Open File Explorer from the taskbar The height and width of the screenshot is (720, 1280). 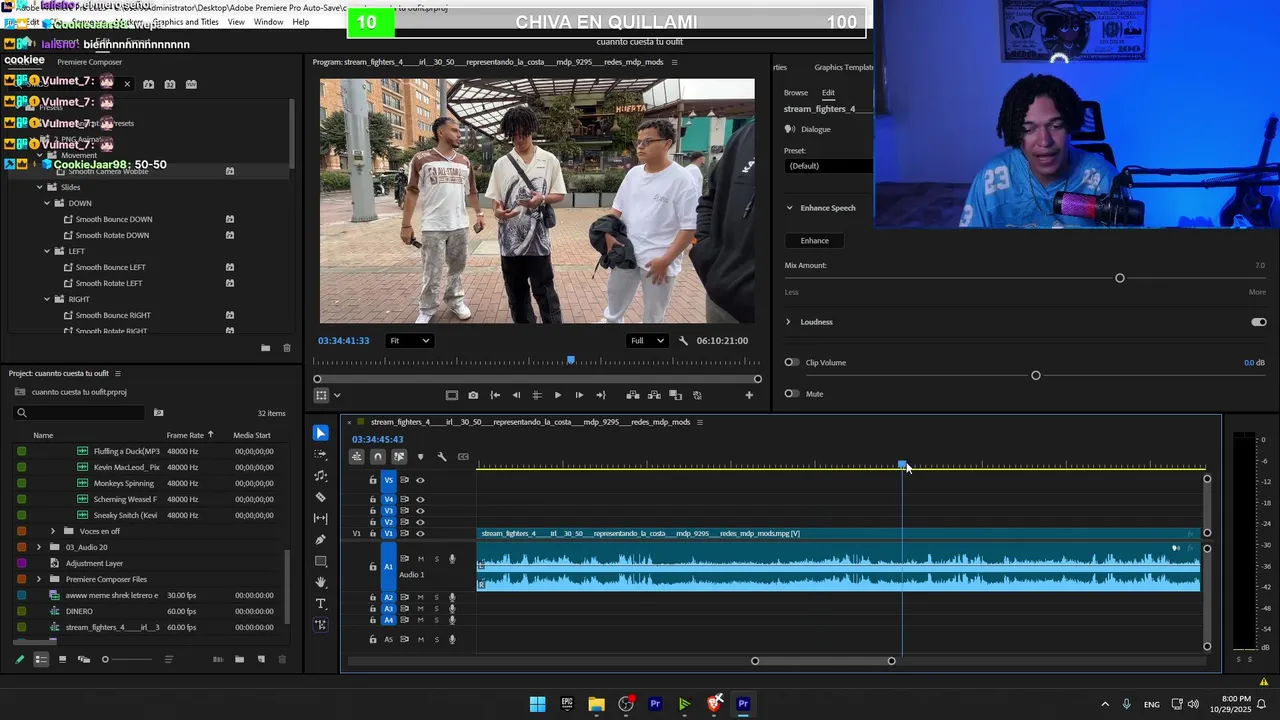tap(596, 704)
